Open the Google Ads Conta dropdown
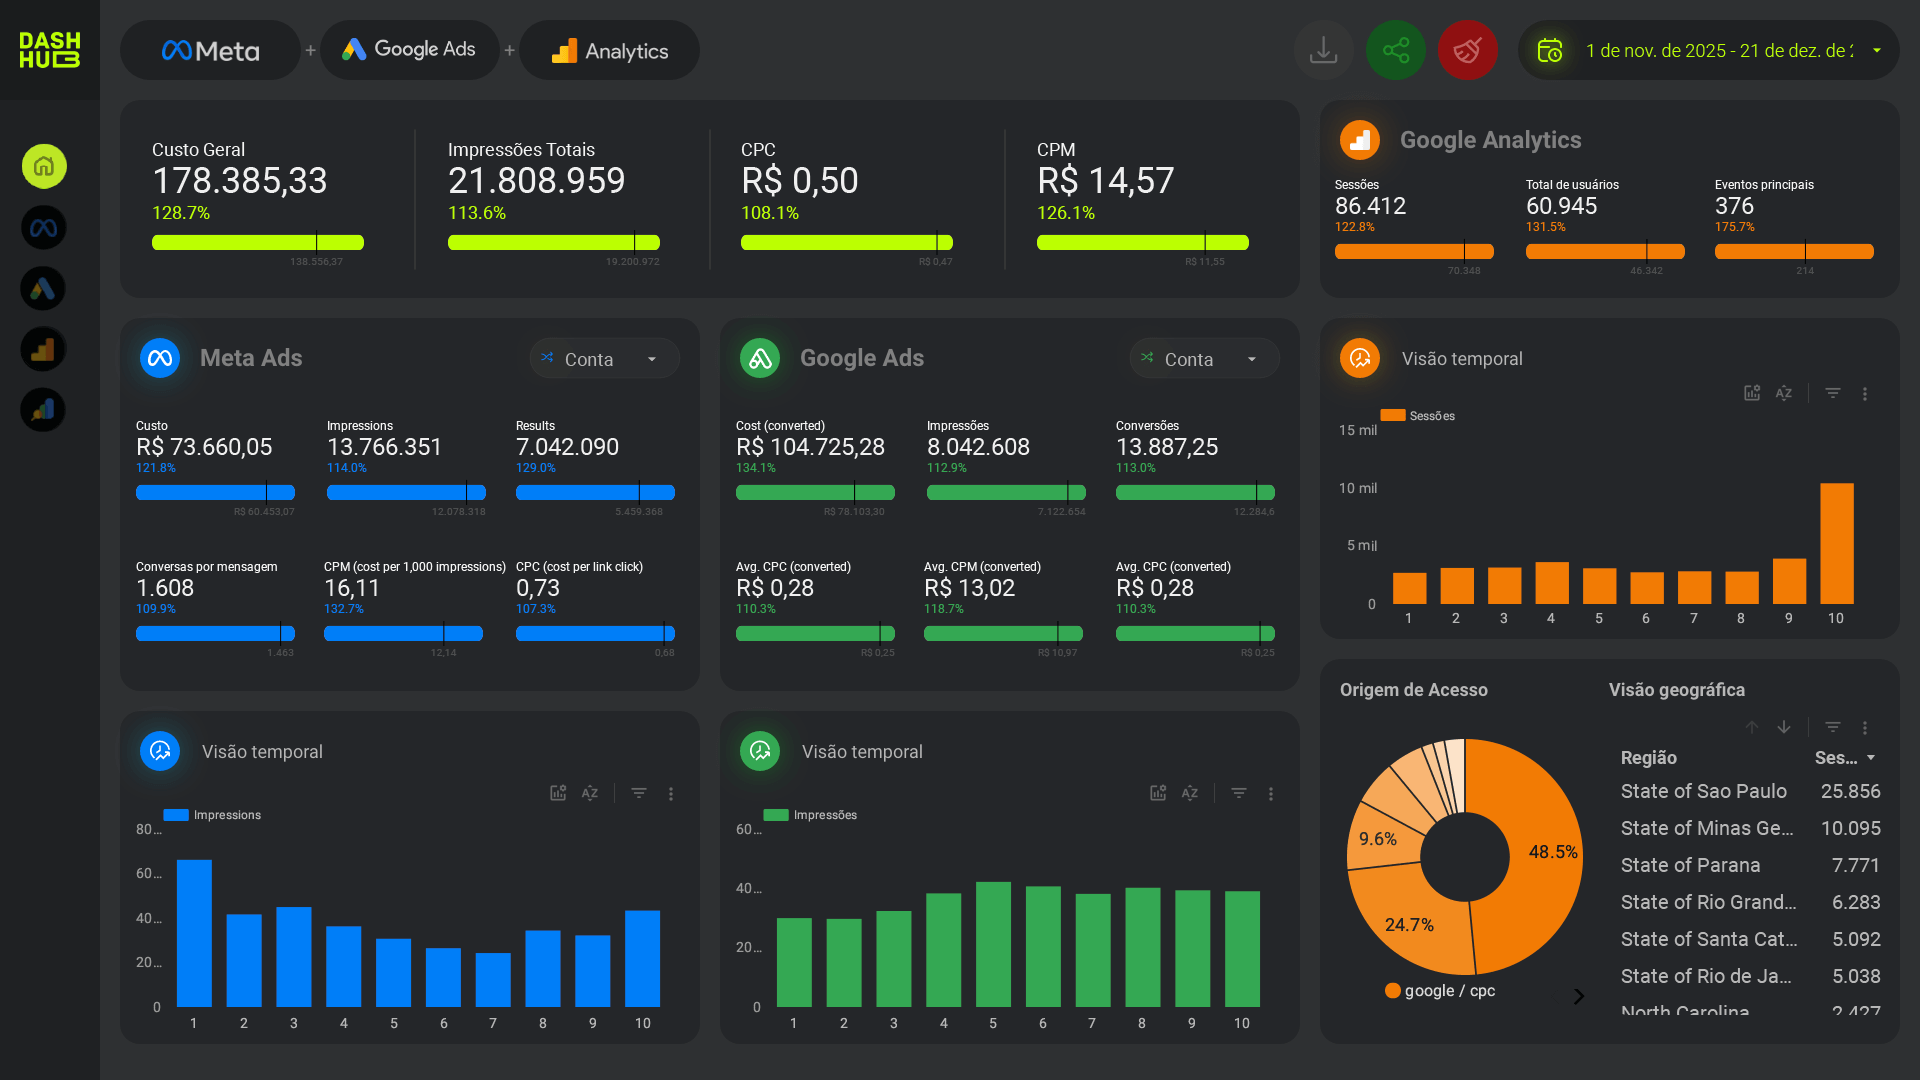This screenshot has height=1080, width=1920. pos(1204,359)
